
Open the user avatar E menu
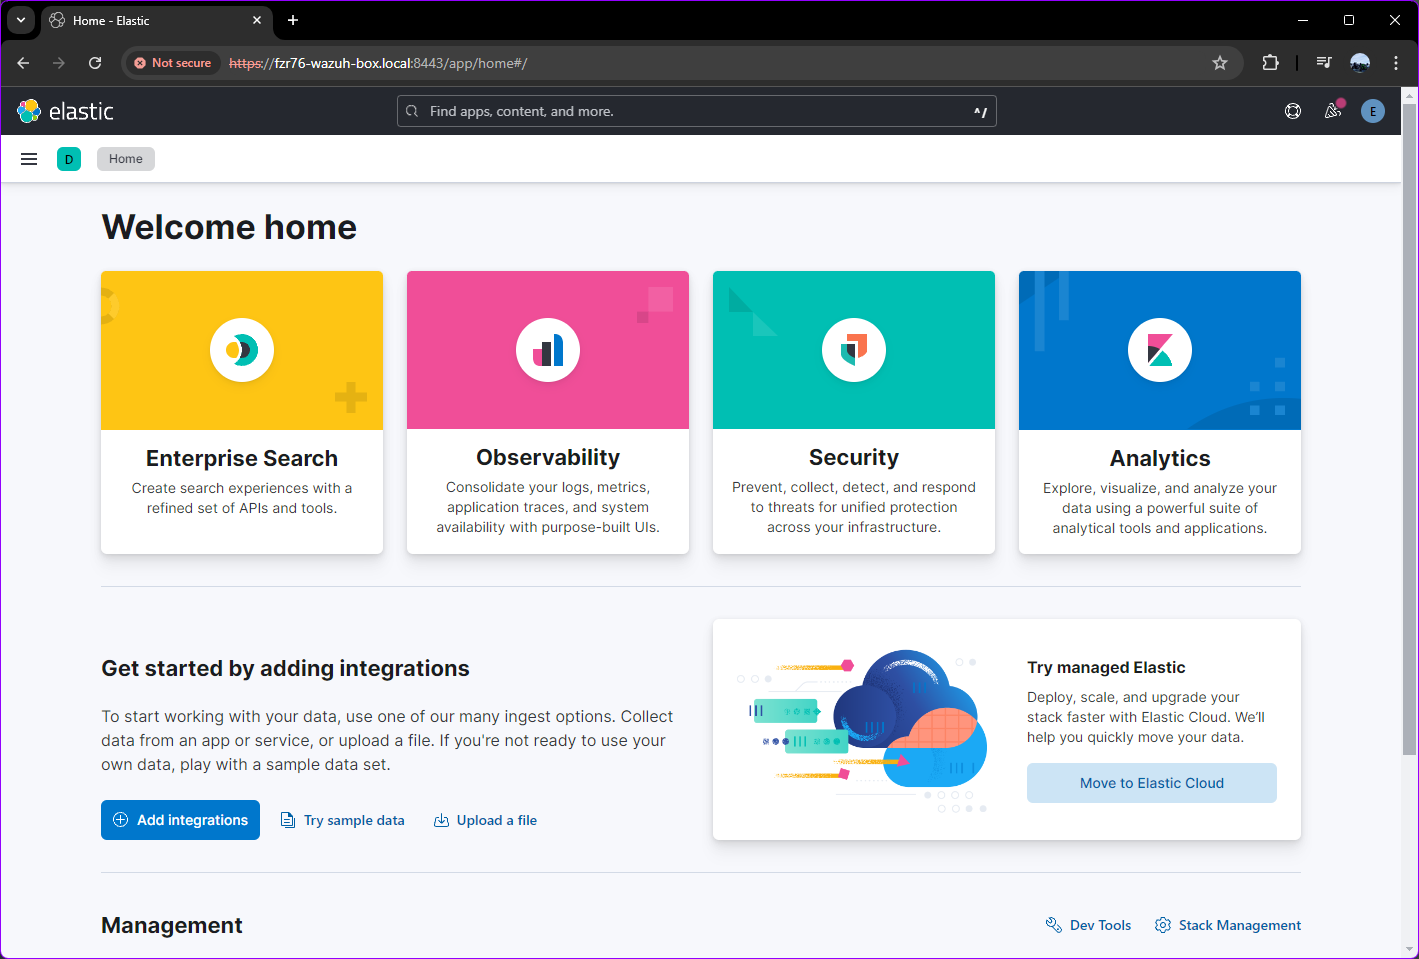click(x=1373, y=111)
